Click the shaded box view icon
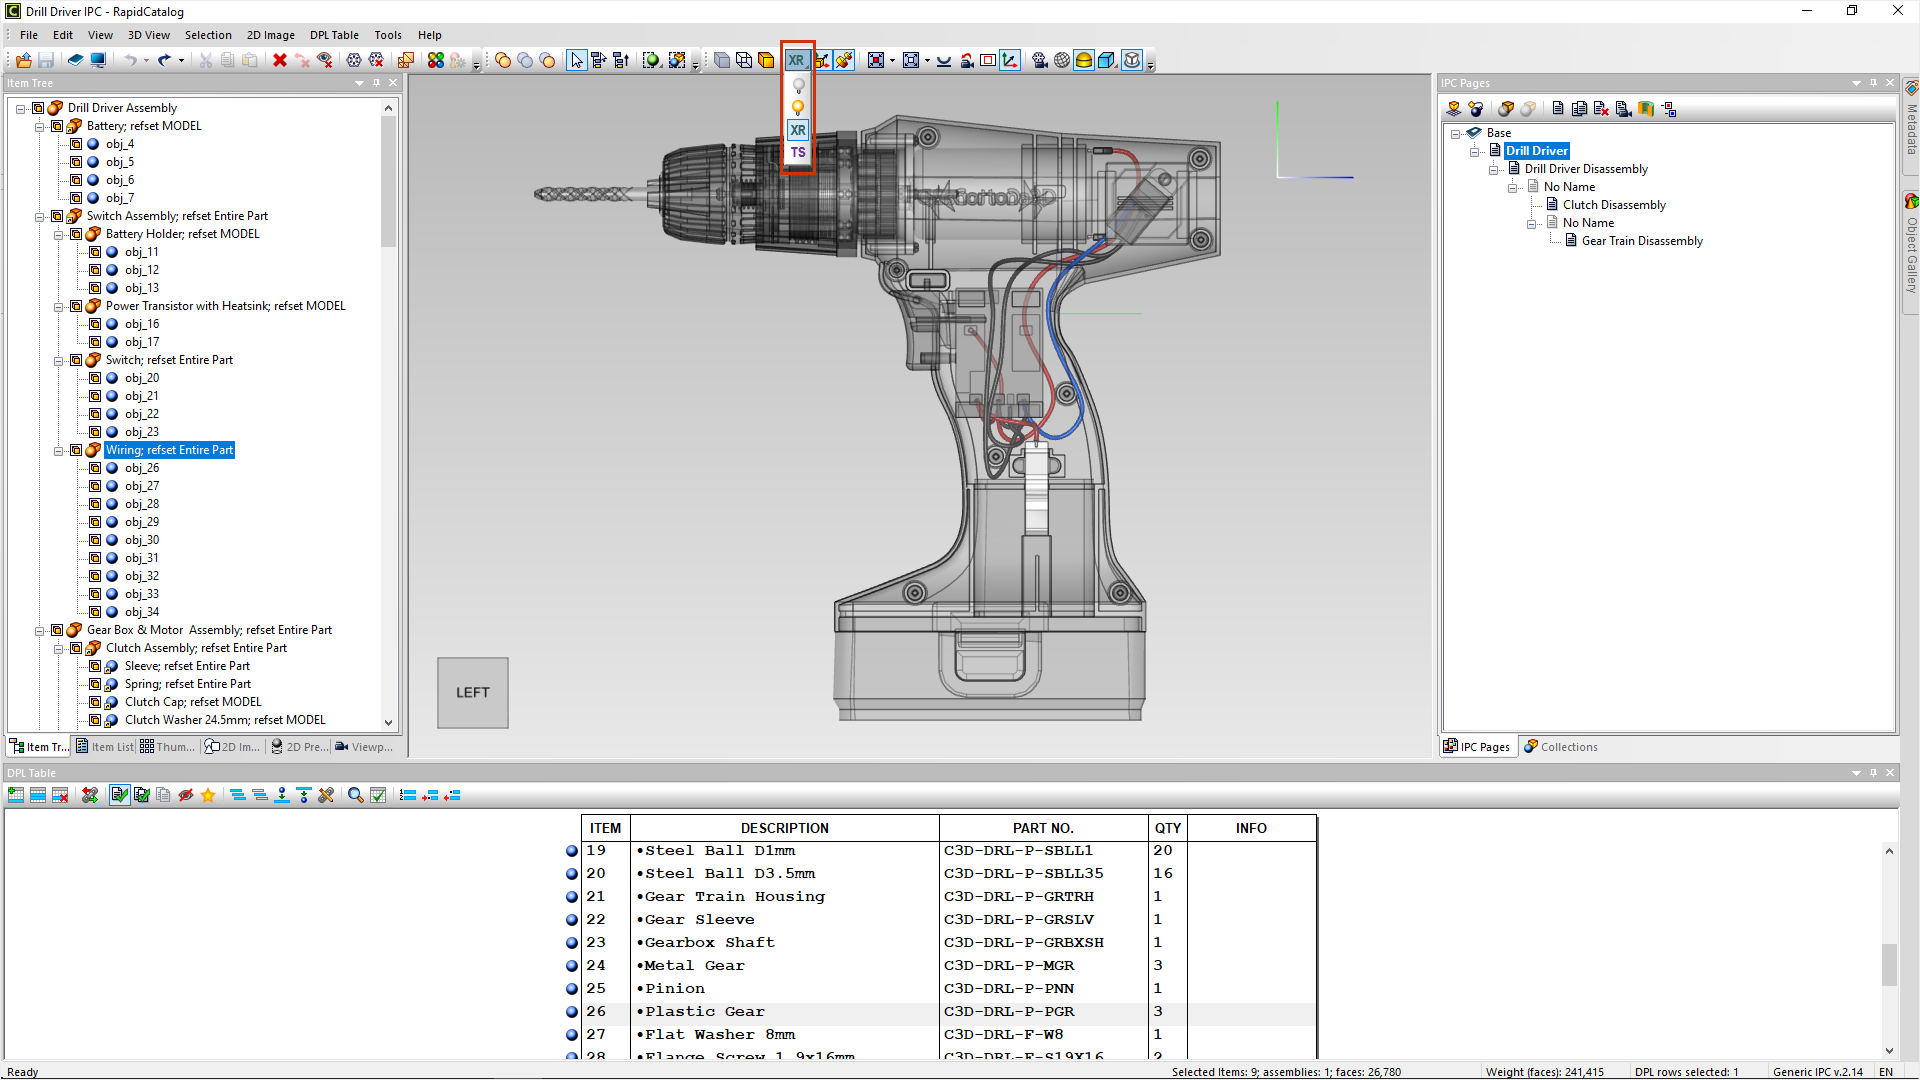 pyautogui.click(x=766, y=61)
